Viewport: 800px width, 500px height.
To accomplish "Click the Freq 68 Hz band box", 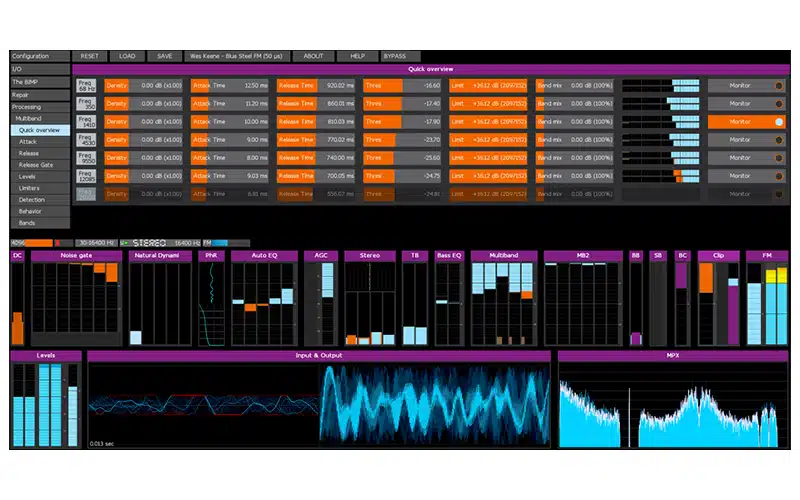I will pyautogui.click(x=86, y=85).
